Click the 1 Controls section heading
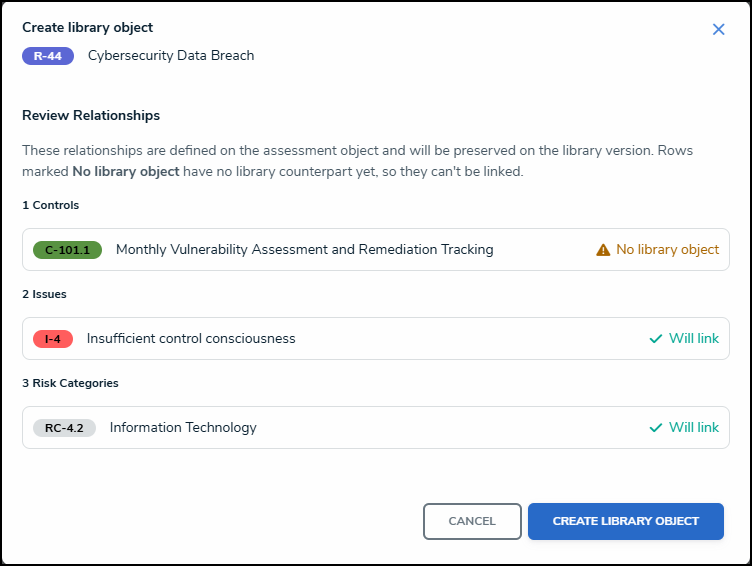The width and height of the screenshot is (752, 566). pos(50,205)
